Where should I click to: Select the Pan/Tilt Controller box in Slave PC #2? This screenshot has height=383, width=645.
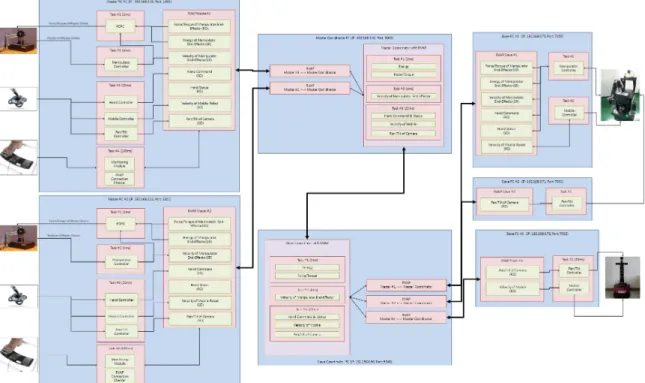pyautogui.click(x=566, y=203)
